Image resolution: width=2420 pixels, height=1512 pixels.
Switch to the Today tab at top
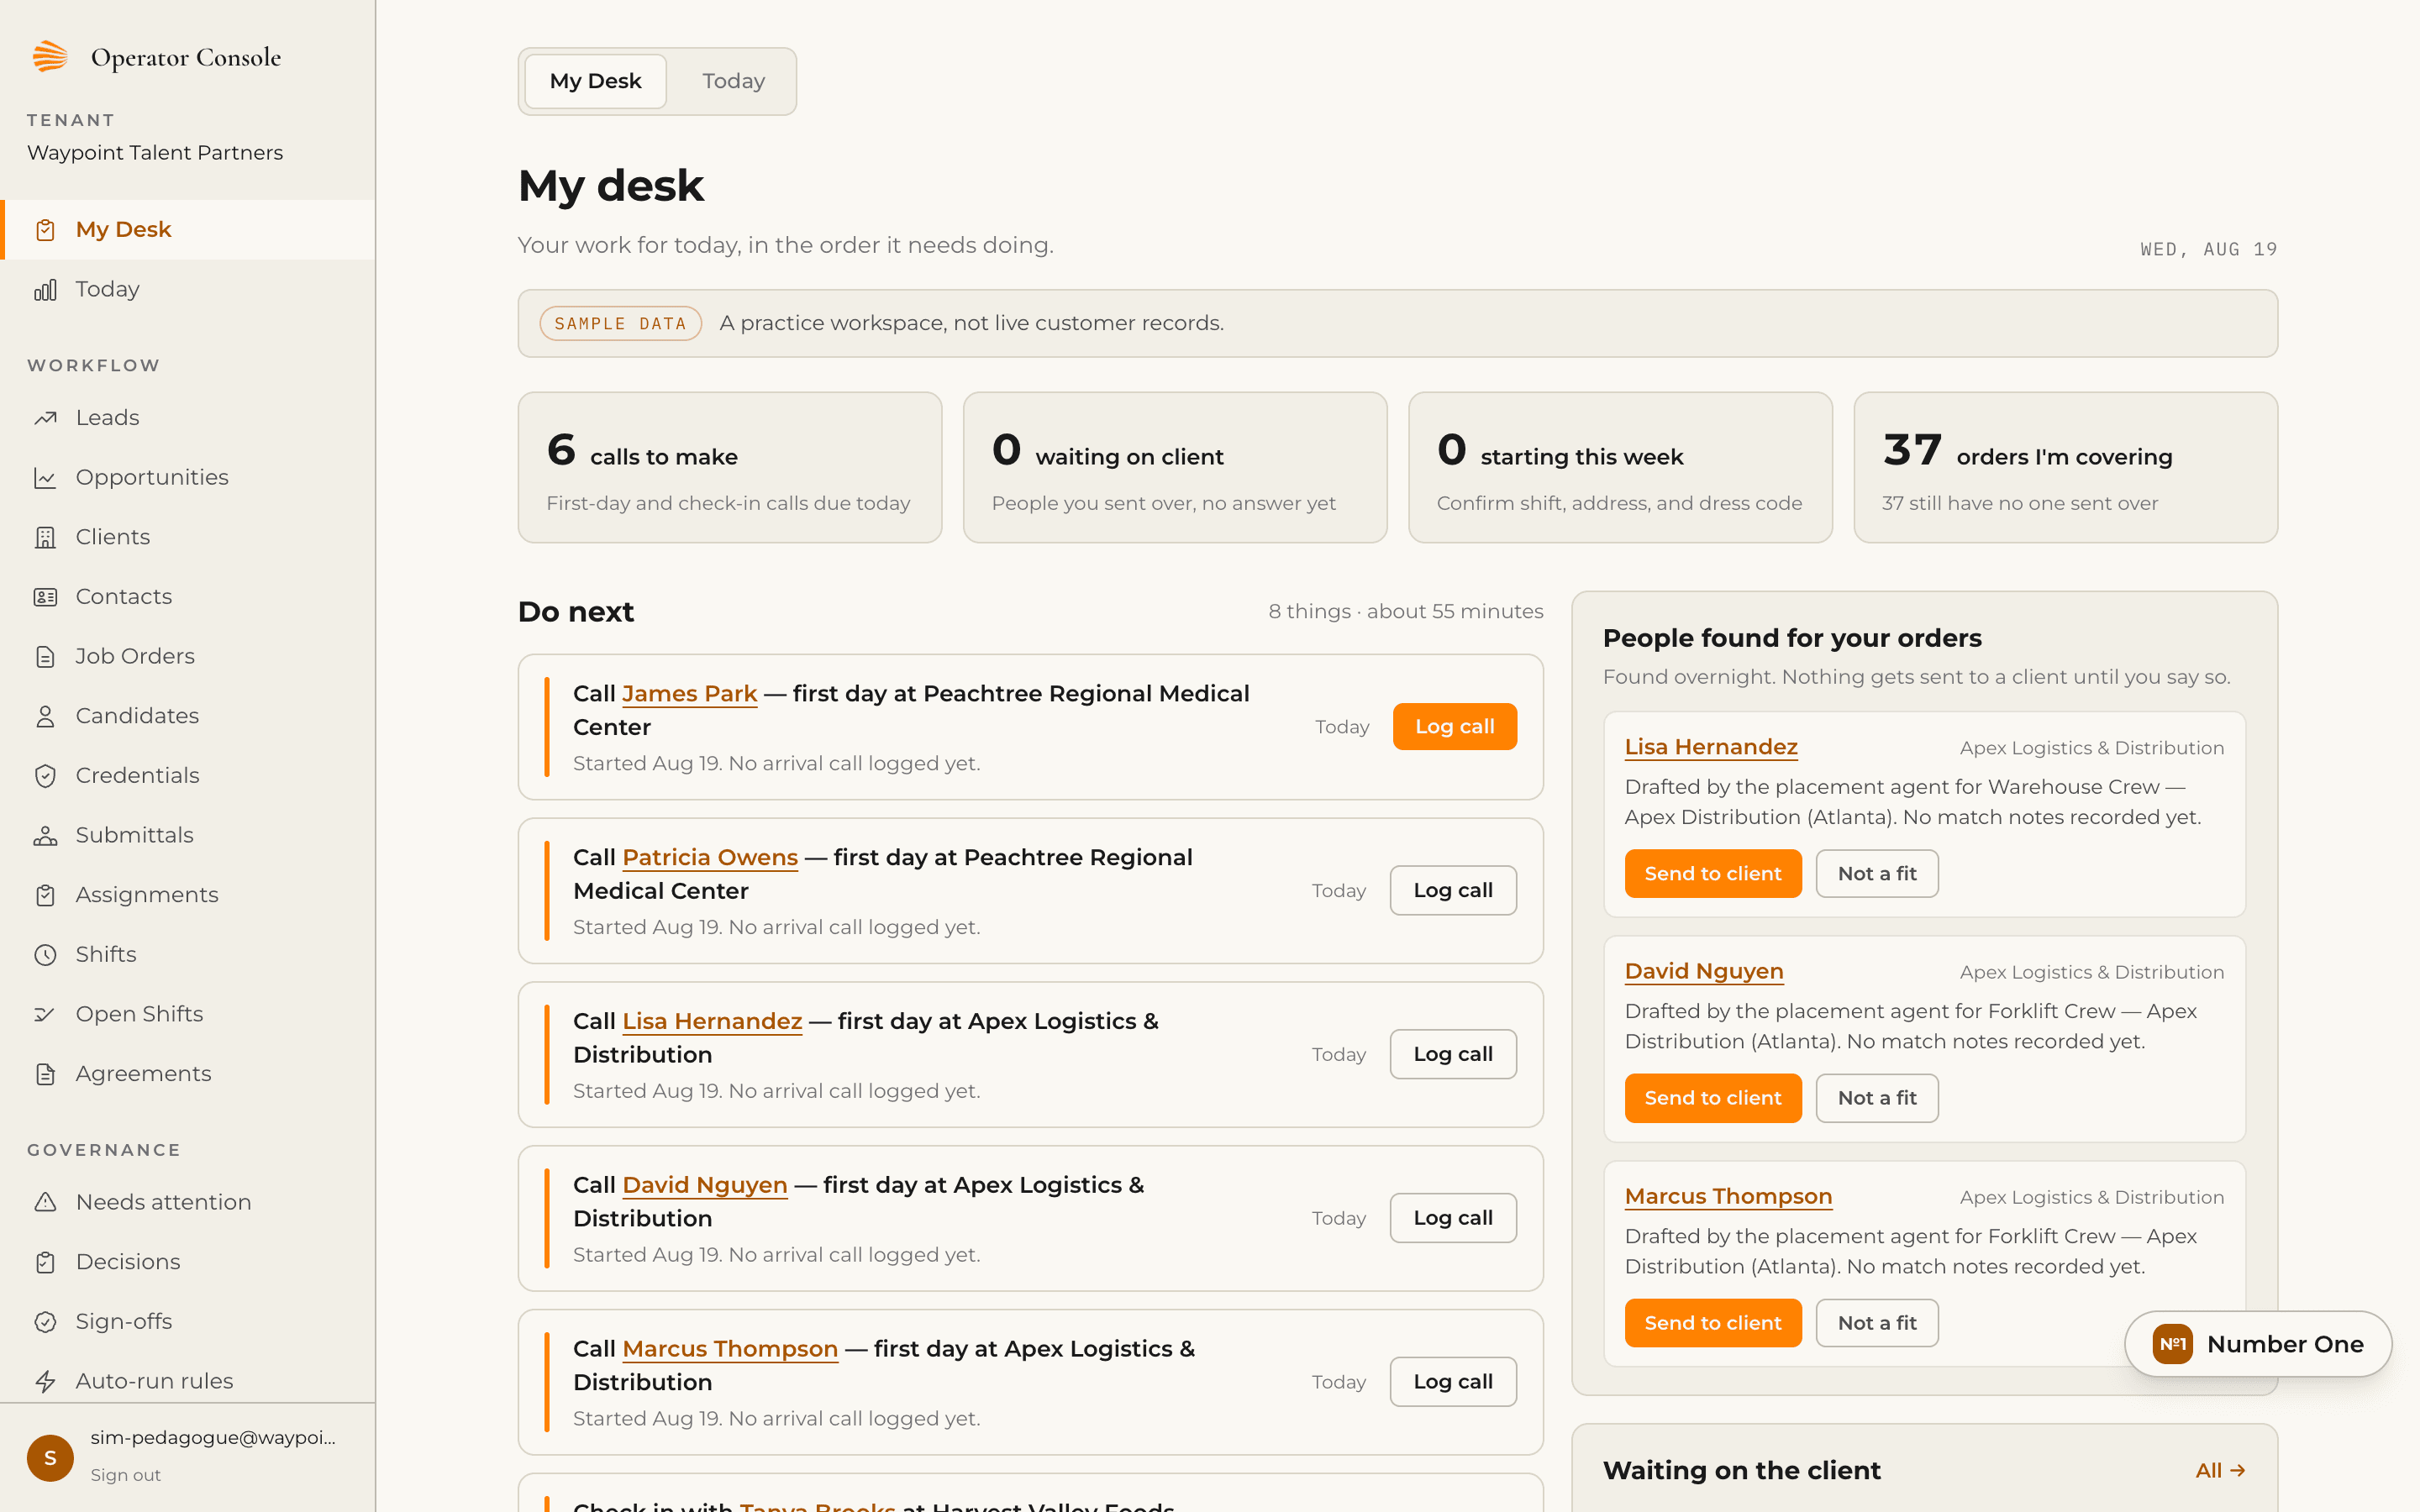[x=733, y=81]
